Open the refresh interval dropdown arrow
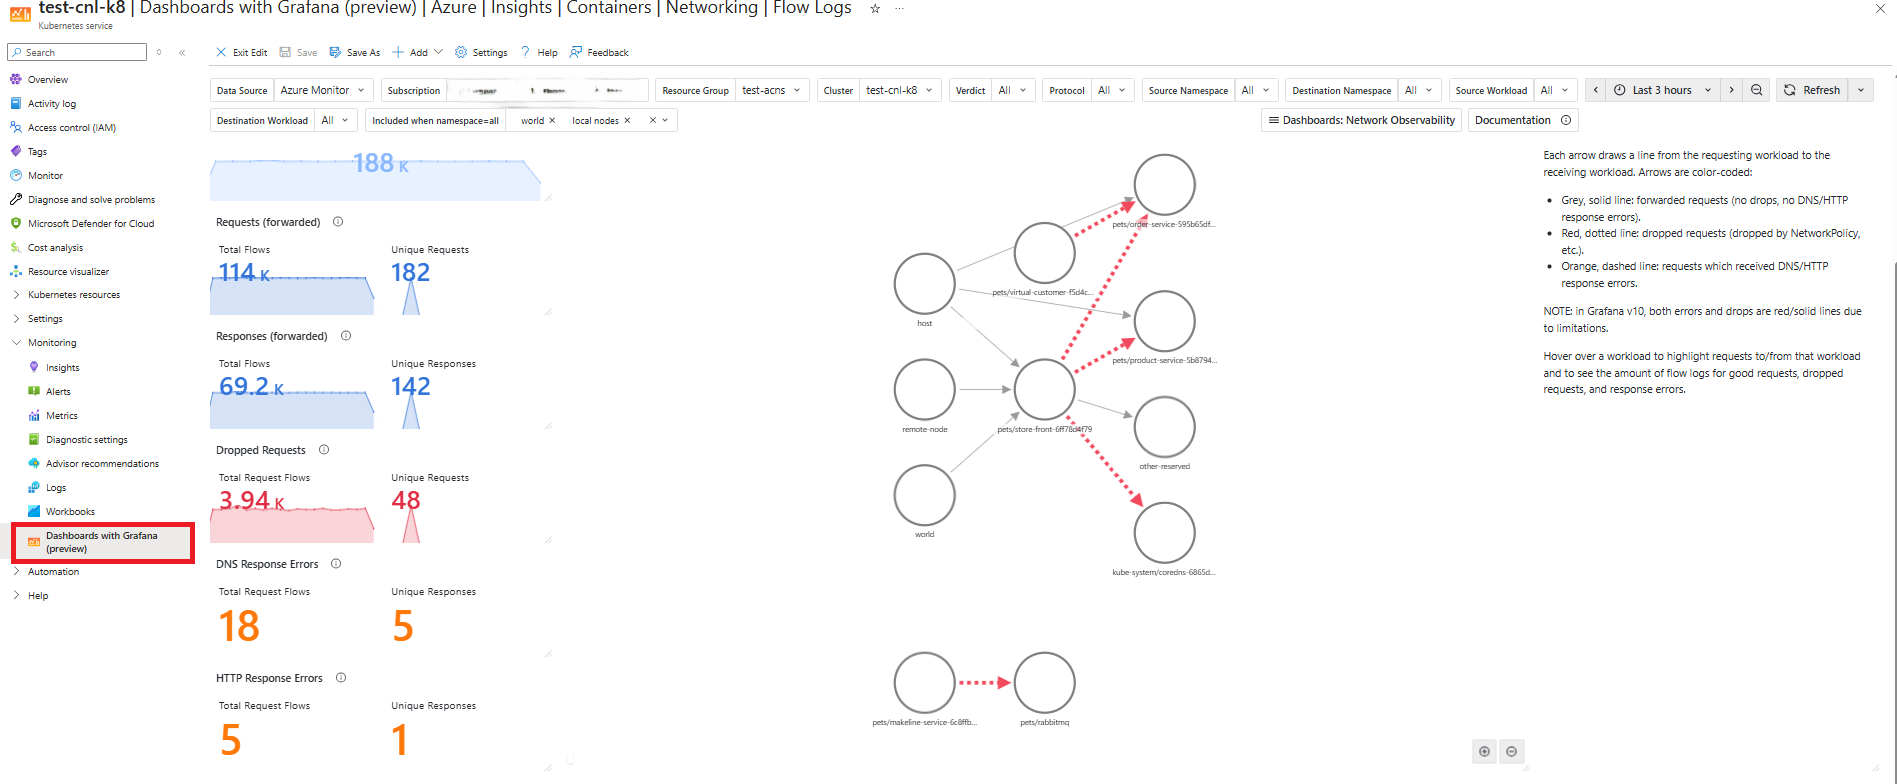Screen dimensions: 1897x784 1861,90
